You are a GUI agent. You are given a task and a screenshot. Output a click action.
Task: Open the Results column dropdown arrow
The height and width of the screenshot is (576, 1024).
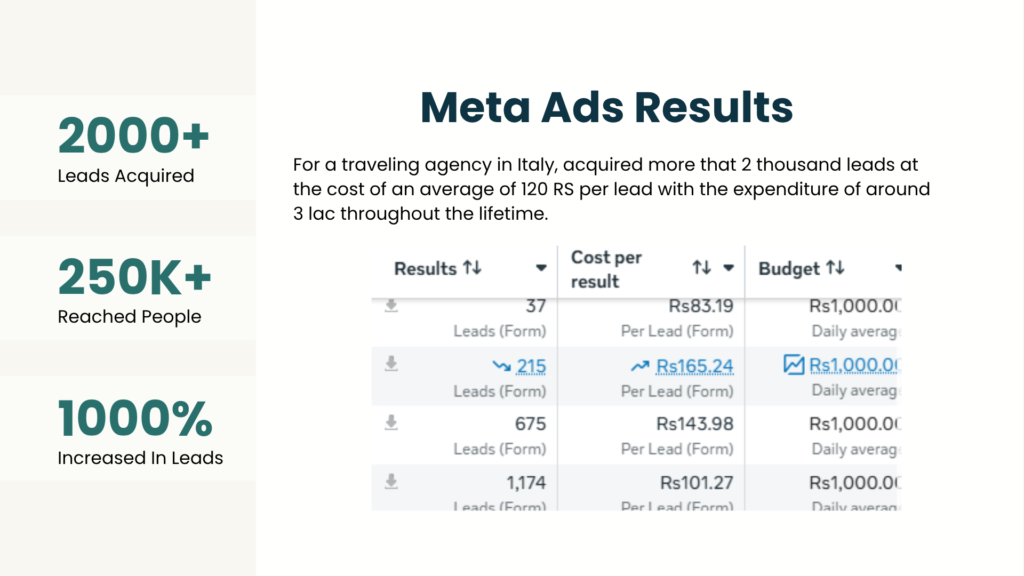tap(541, 268)
